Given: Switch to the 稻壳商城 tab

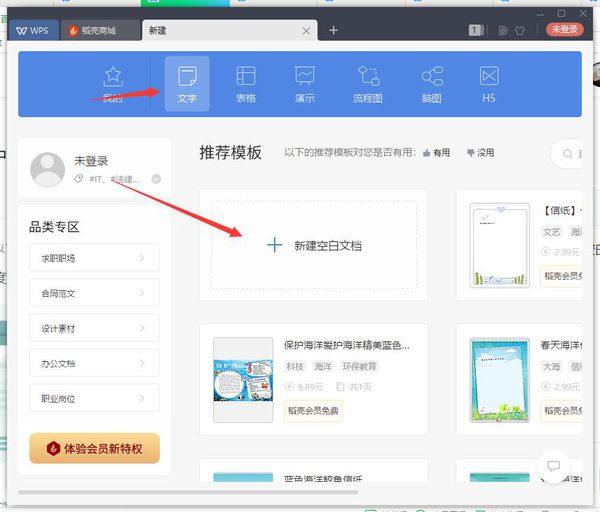Looking at the screenshot, I should (x=100, y=30).
